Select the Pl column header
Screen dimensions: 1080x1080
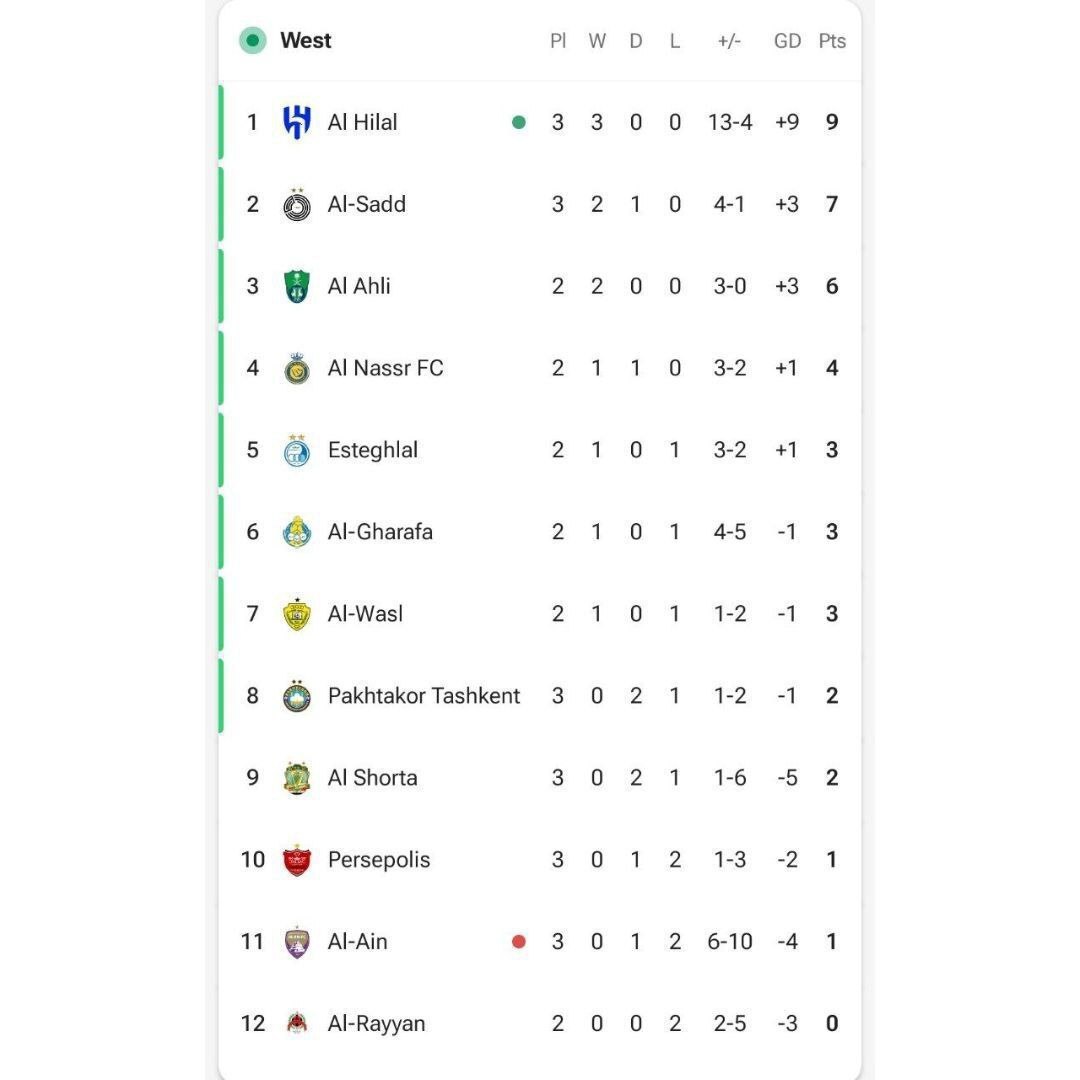(x=558, y=41)
